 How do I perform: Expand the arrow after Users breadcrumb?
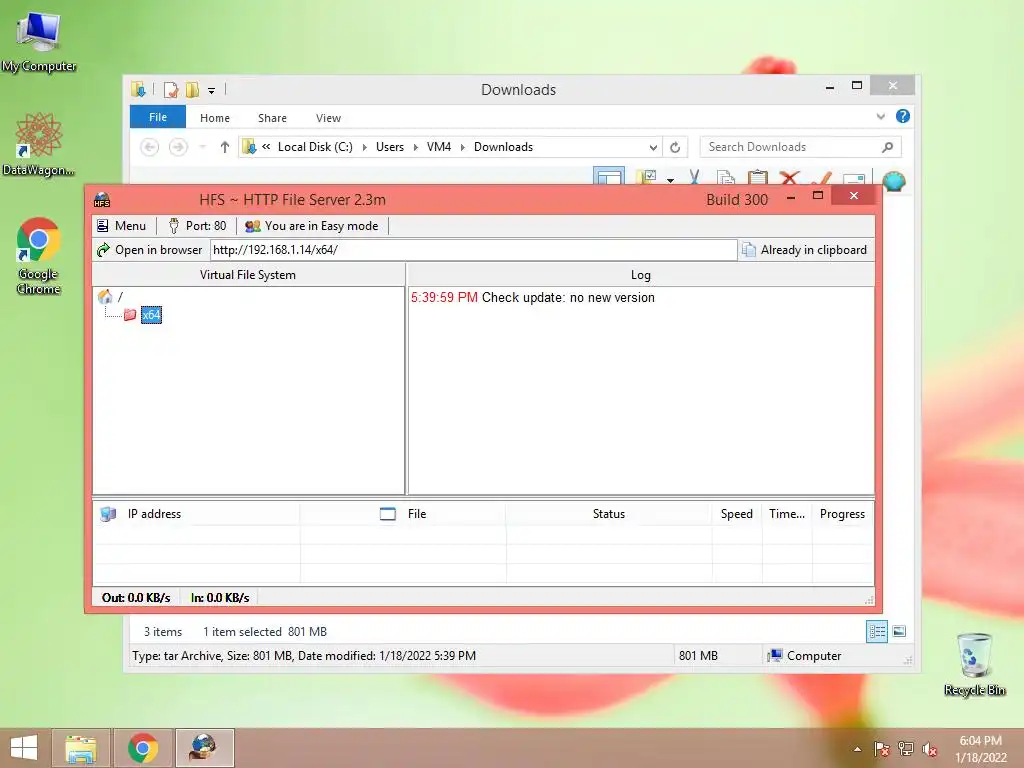click(x=415, y=148)
